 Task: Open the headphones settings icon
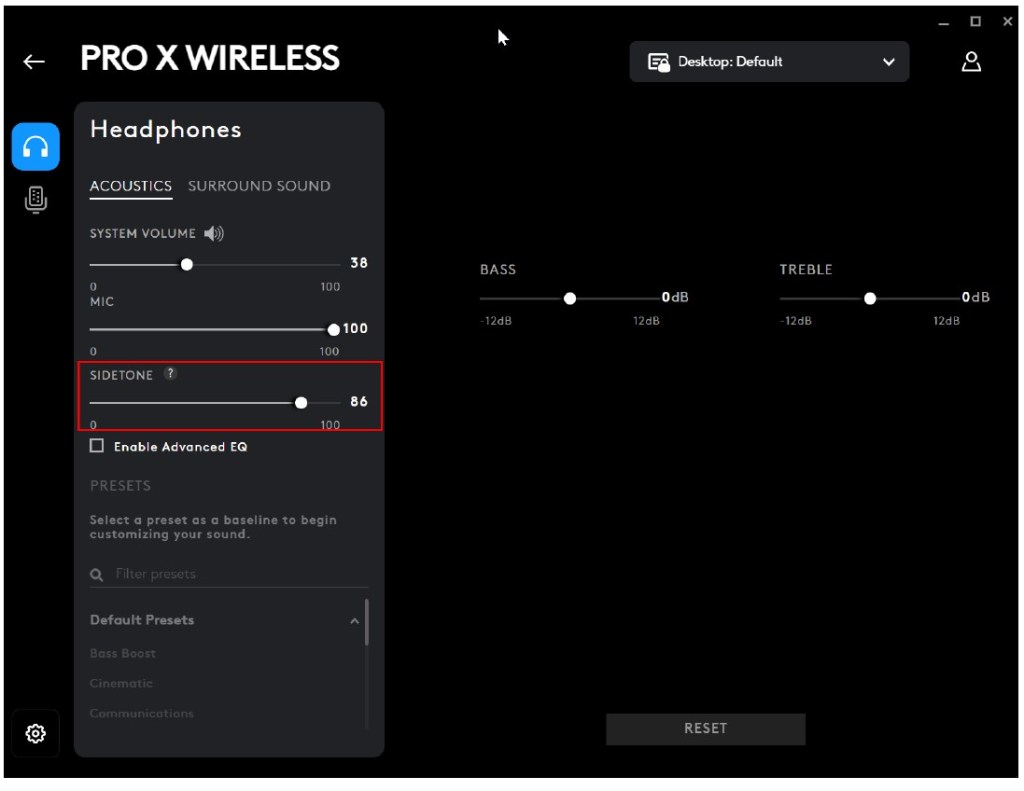click(x=36, y=148)
